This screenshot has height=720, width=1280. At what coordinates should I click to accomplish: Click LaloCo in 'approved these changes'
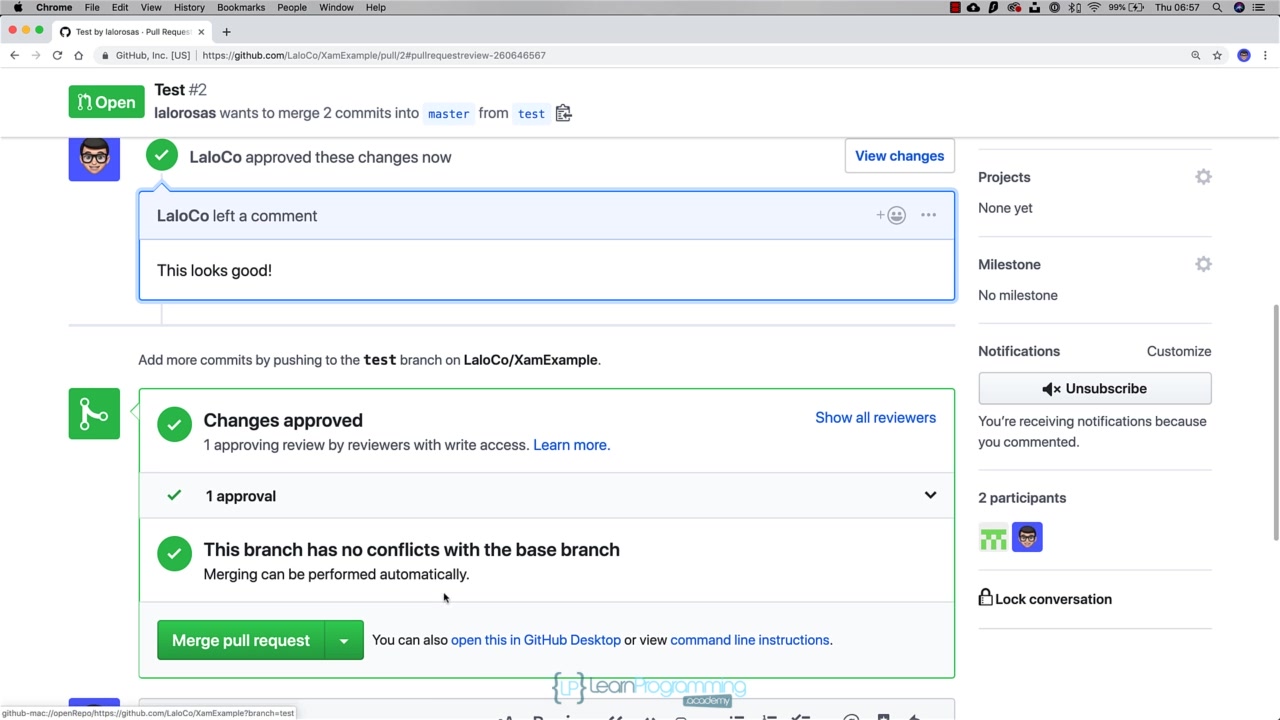point(215,157)
